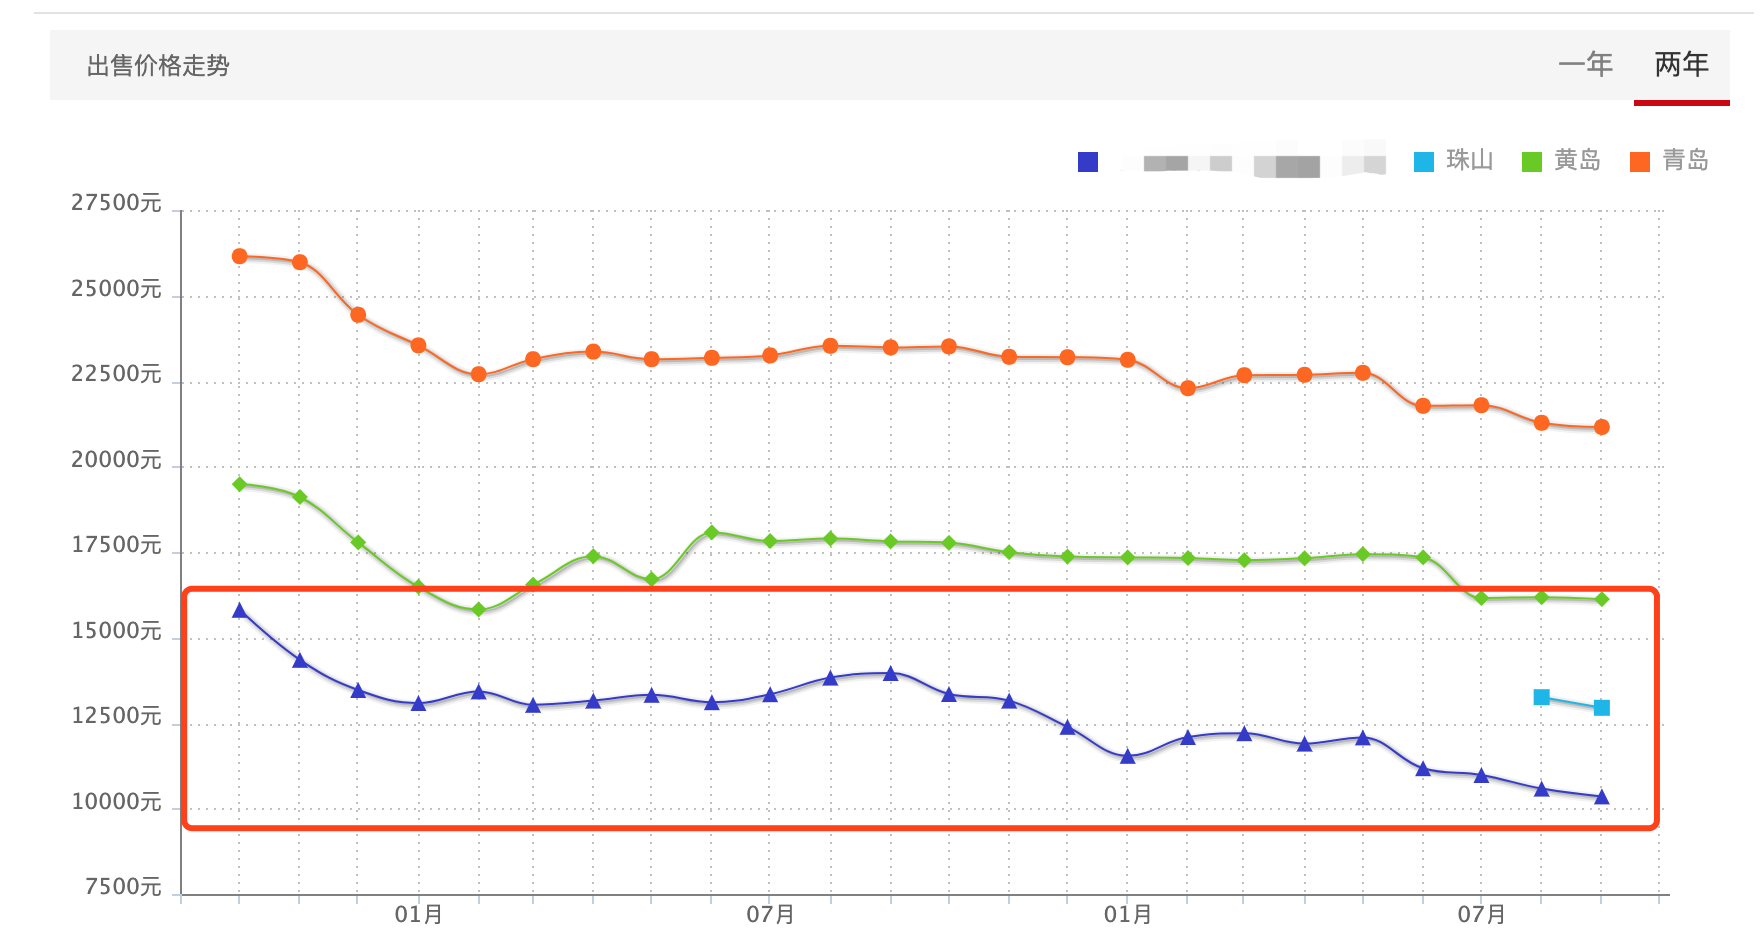Toggle the 青岛 series legend label
The height and width of the screenshot is (944, 1760).
[x=1685, y=160]
